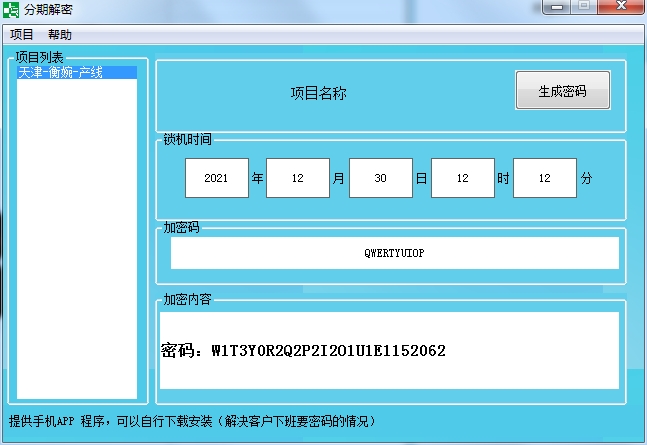
Task: Click the 生成密码 button
Action: point(563,90)
